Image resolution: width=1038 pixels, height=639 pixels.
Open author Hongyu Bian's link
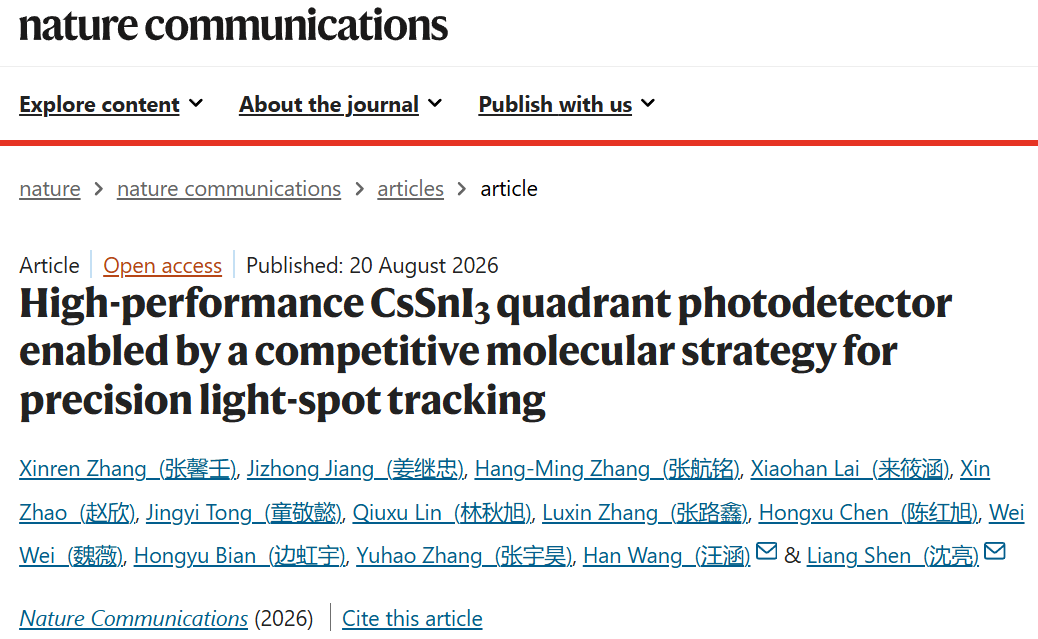[x=240, y=556]
